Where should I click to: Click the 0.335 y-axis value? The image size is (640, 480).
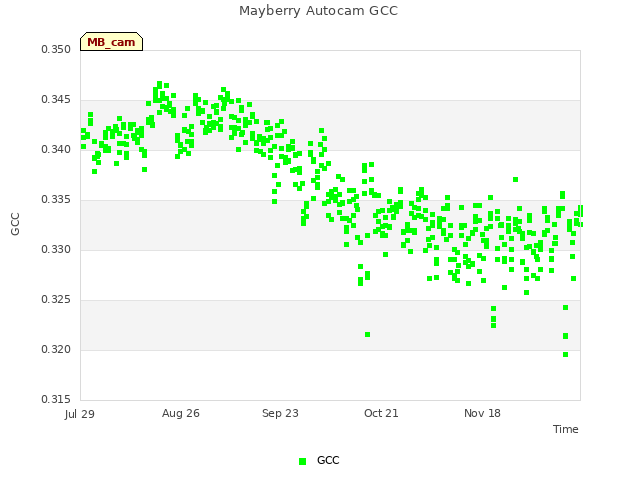(56, 200)
